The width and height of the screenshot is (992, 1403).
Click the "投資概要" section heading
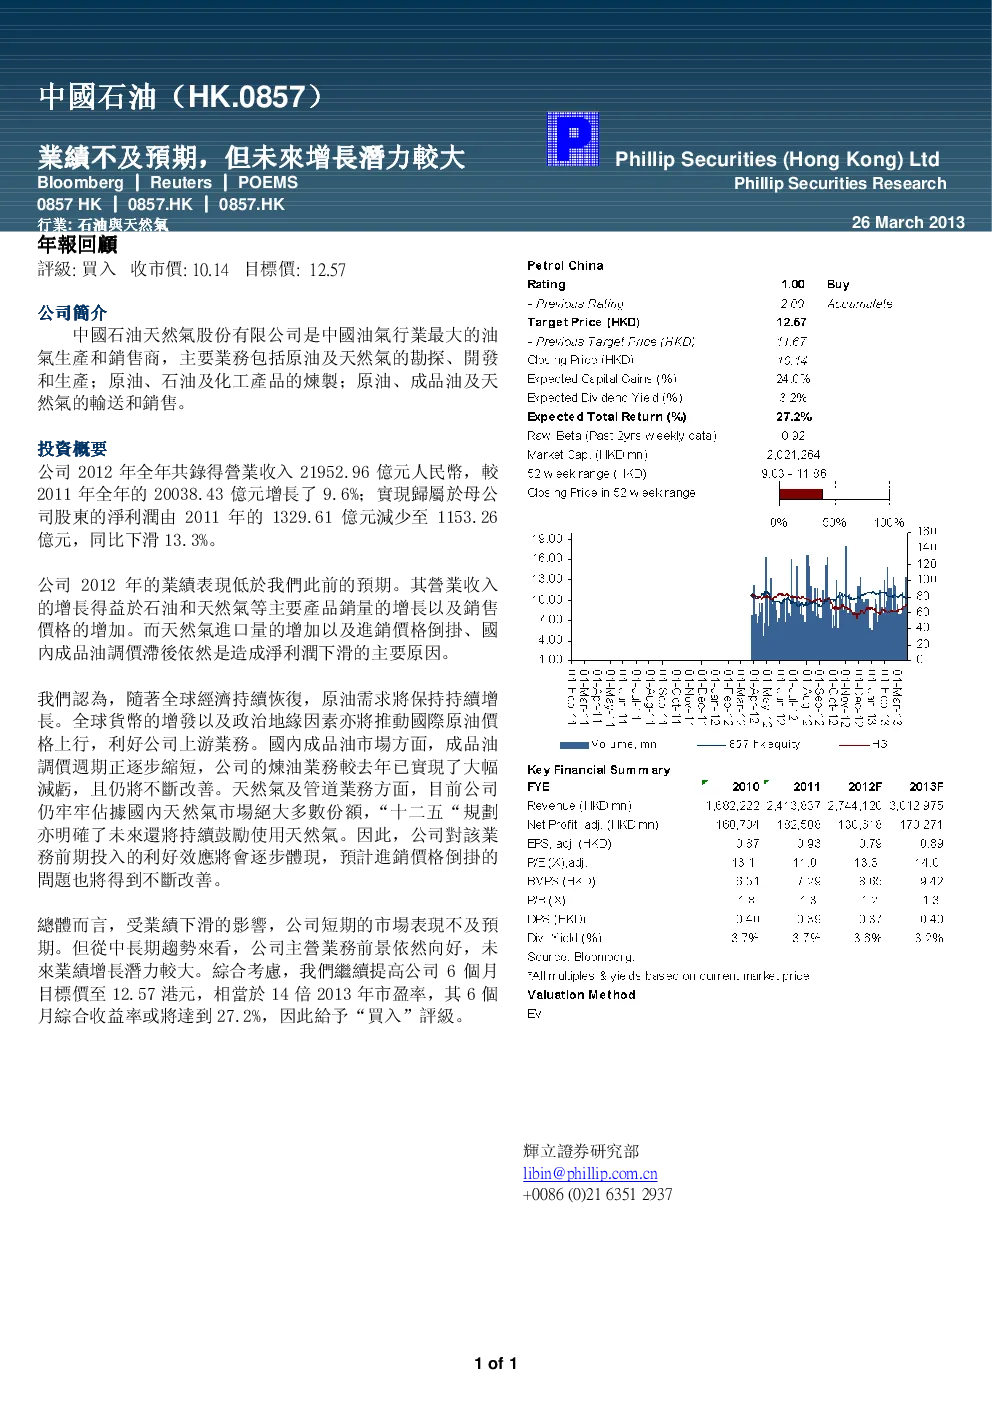(x=72, y=449)
